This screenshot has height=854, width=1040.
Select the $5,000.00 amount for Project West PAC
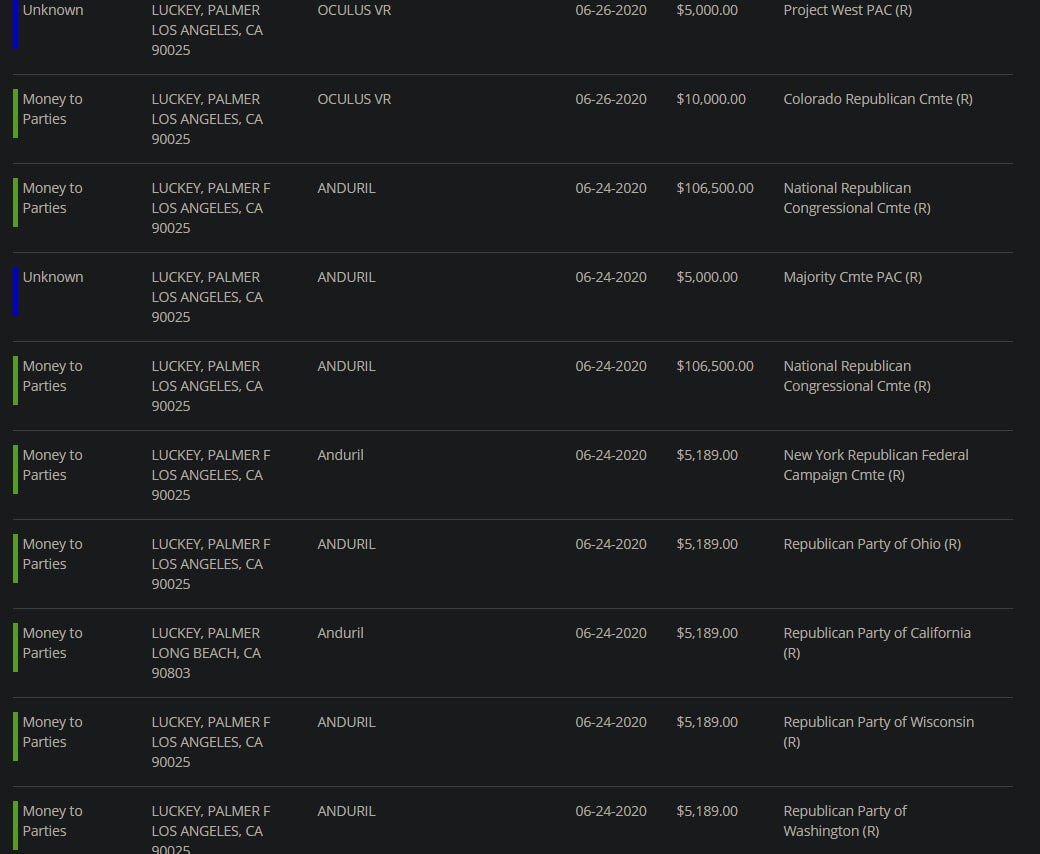coord(706,10)
